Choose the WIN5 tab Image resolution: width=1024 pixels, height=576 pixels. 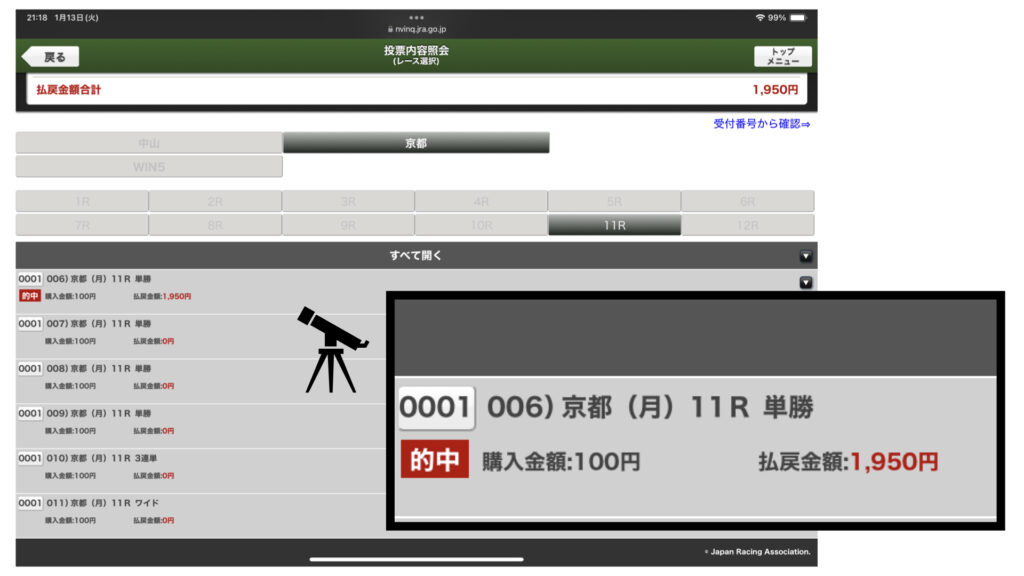[x=149, y=166]
